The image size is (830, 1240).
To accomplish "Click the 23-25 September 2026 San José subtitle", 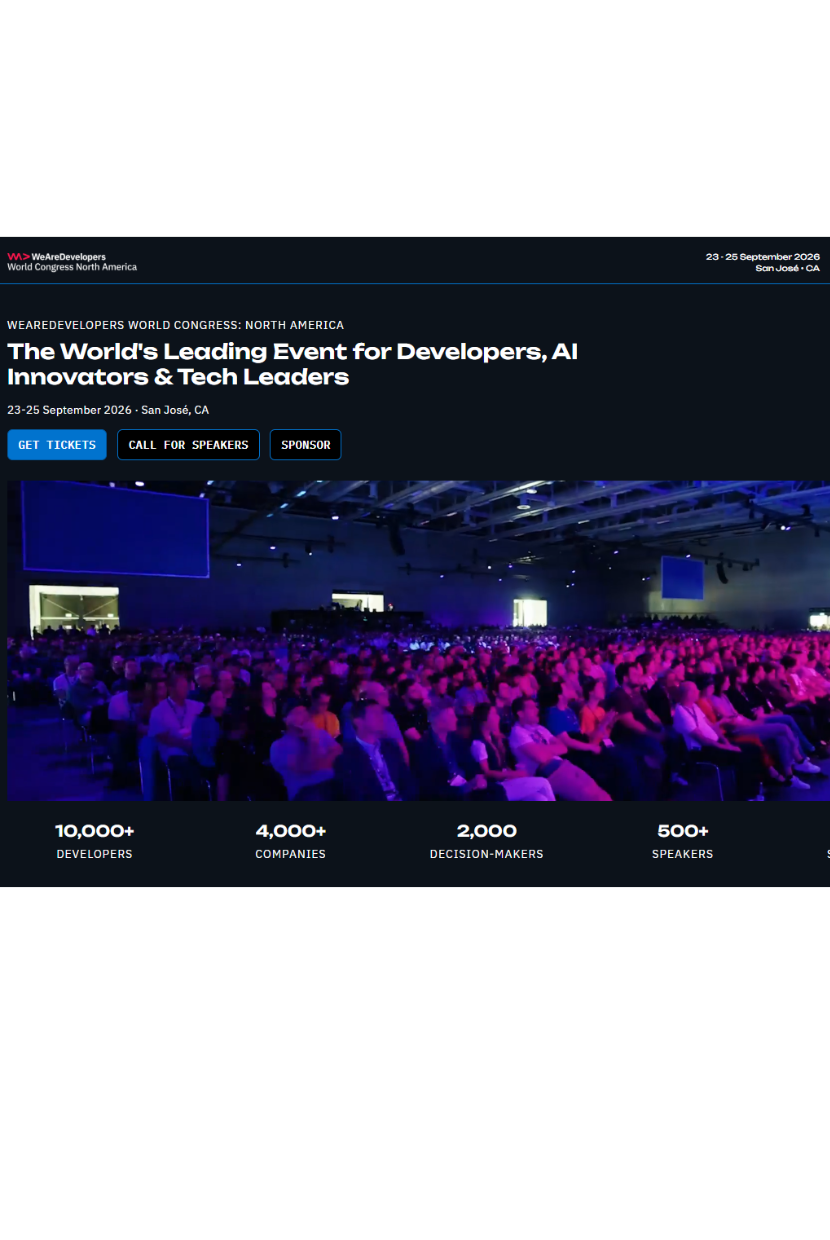I will pyautogui.click(x=108, y=409).
